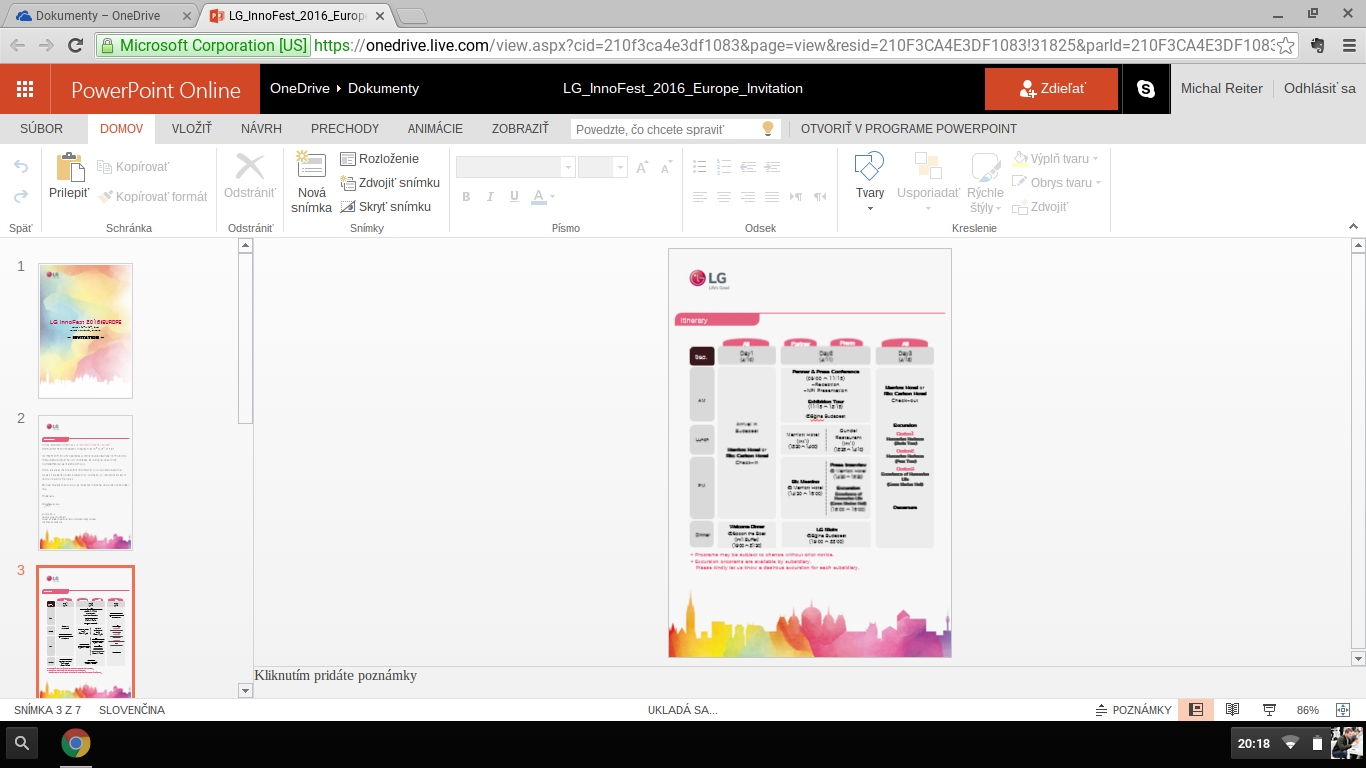The width and height of the screenshot is (1366, 768).
Task: Switch to the ANIMÁCIE tab
Action: point(435,129)
